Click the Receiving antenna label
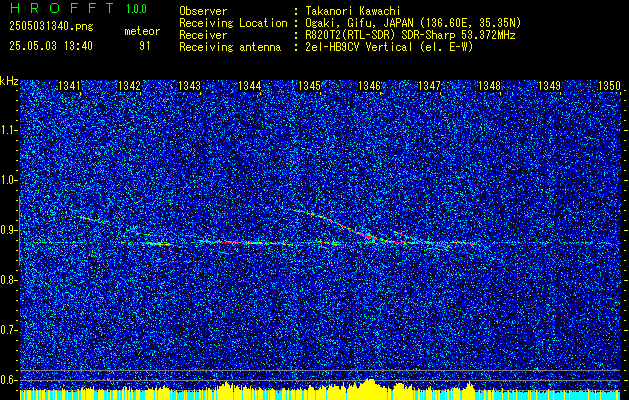Viewport: 629px width, 400px height. coord(230,47)
